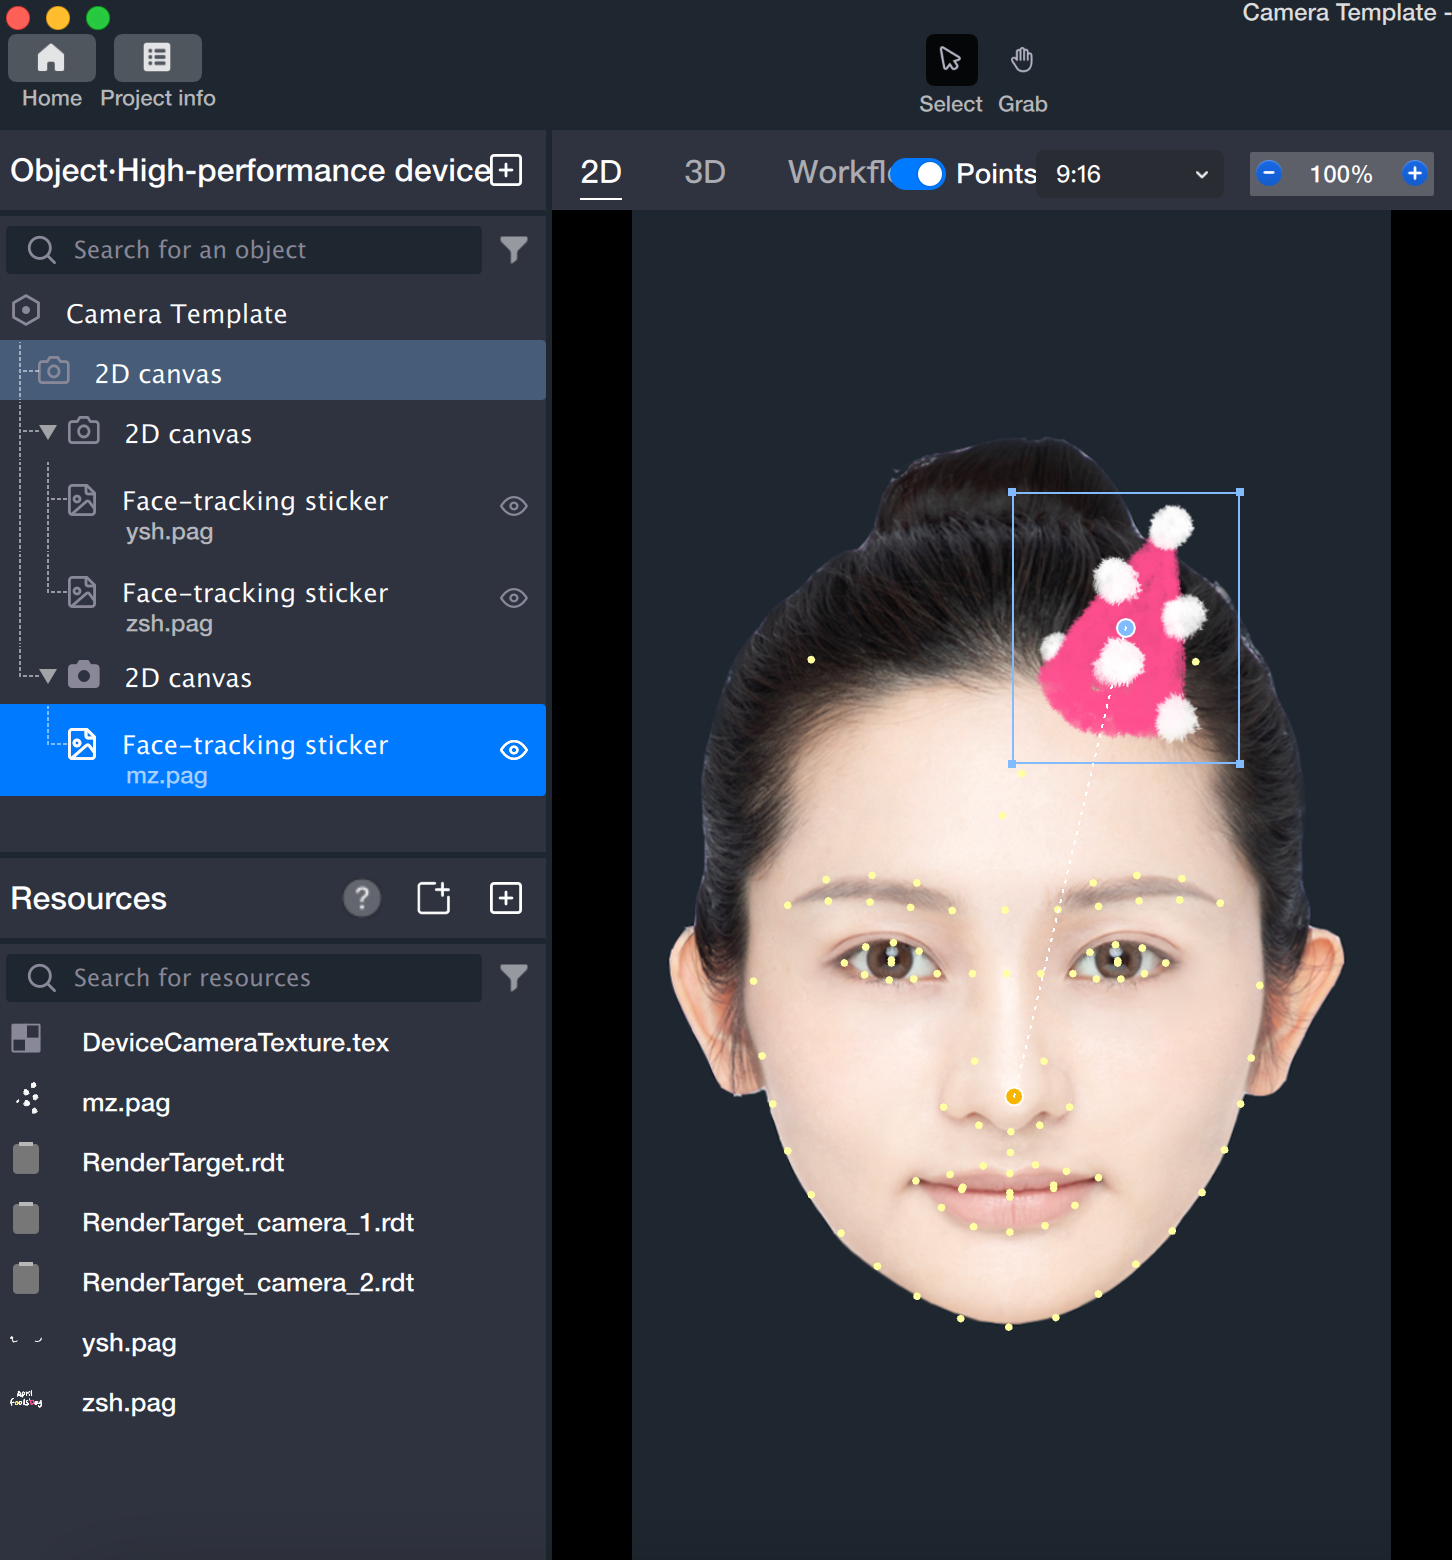Click the Resources help question mark

click(x=362, y=898)
